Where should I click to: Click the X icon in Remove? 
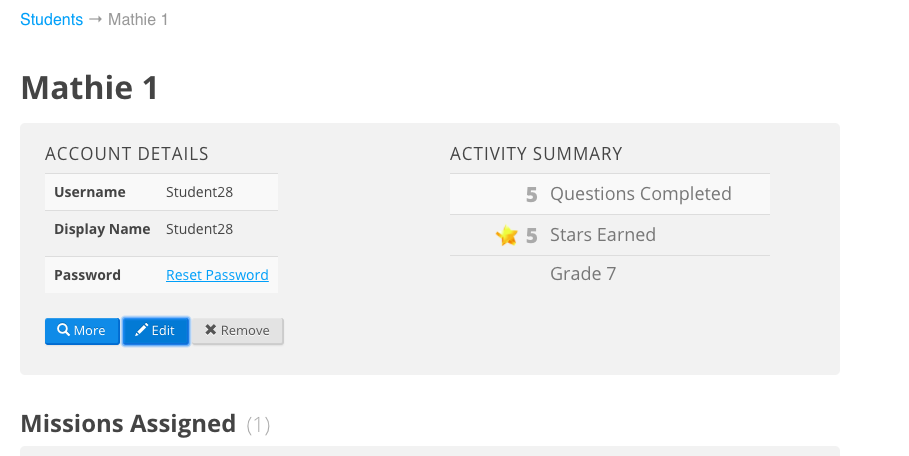coord(210,330)
